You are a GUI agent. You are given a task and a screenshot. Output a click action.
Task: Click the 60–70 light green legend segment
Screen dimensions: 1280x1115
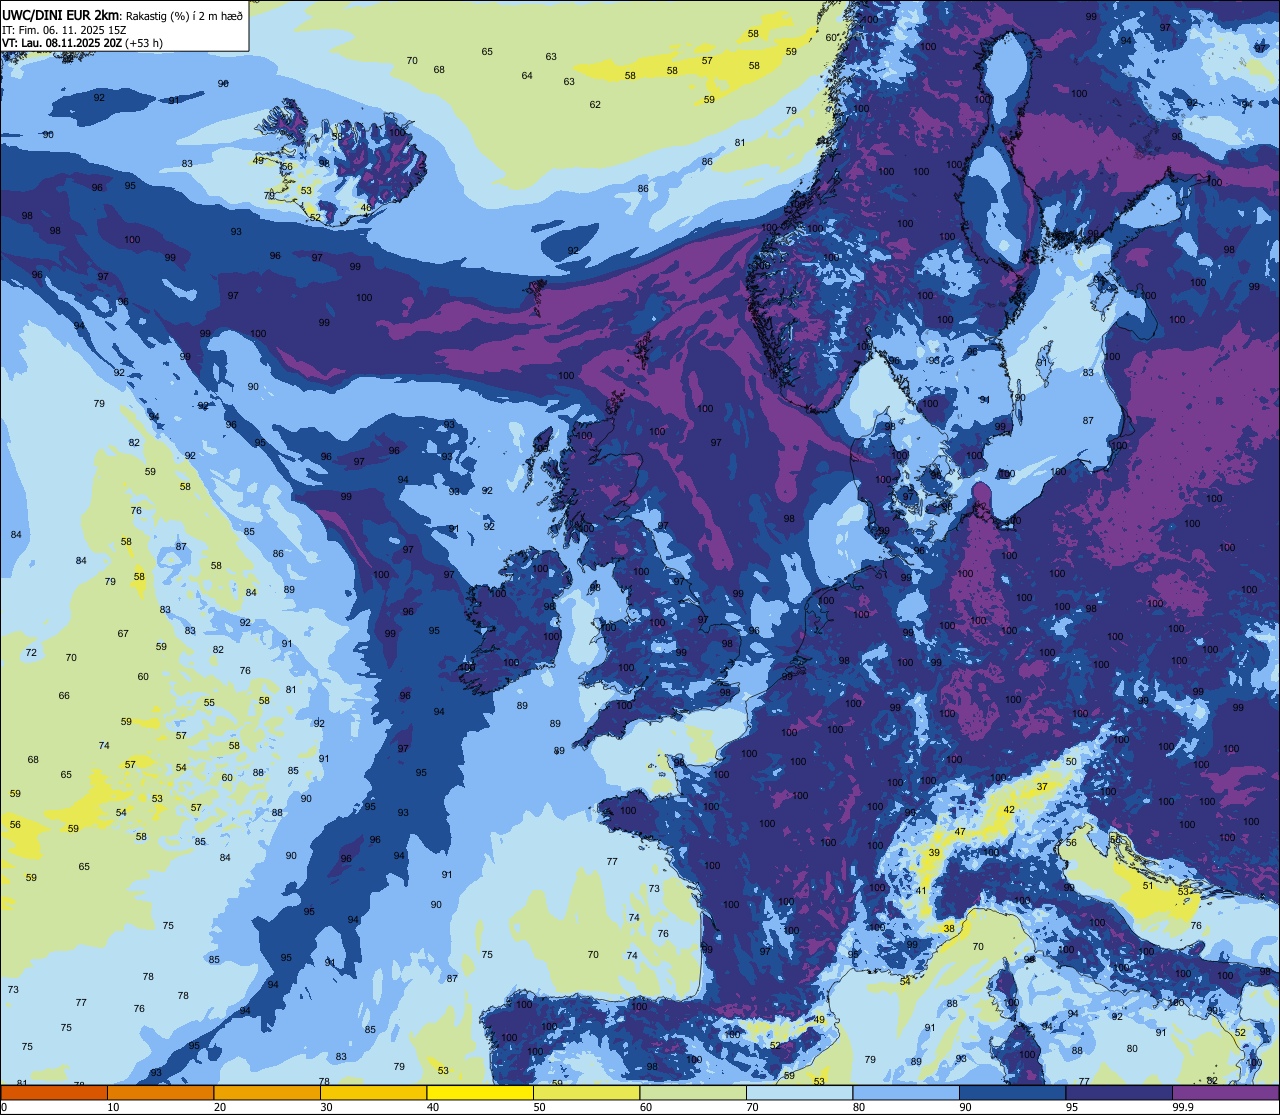tap(693, 1092)
